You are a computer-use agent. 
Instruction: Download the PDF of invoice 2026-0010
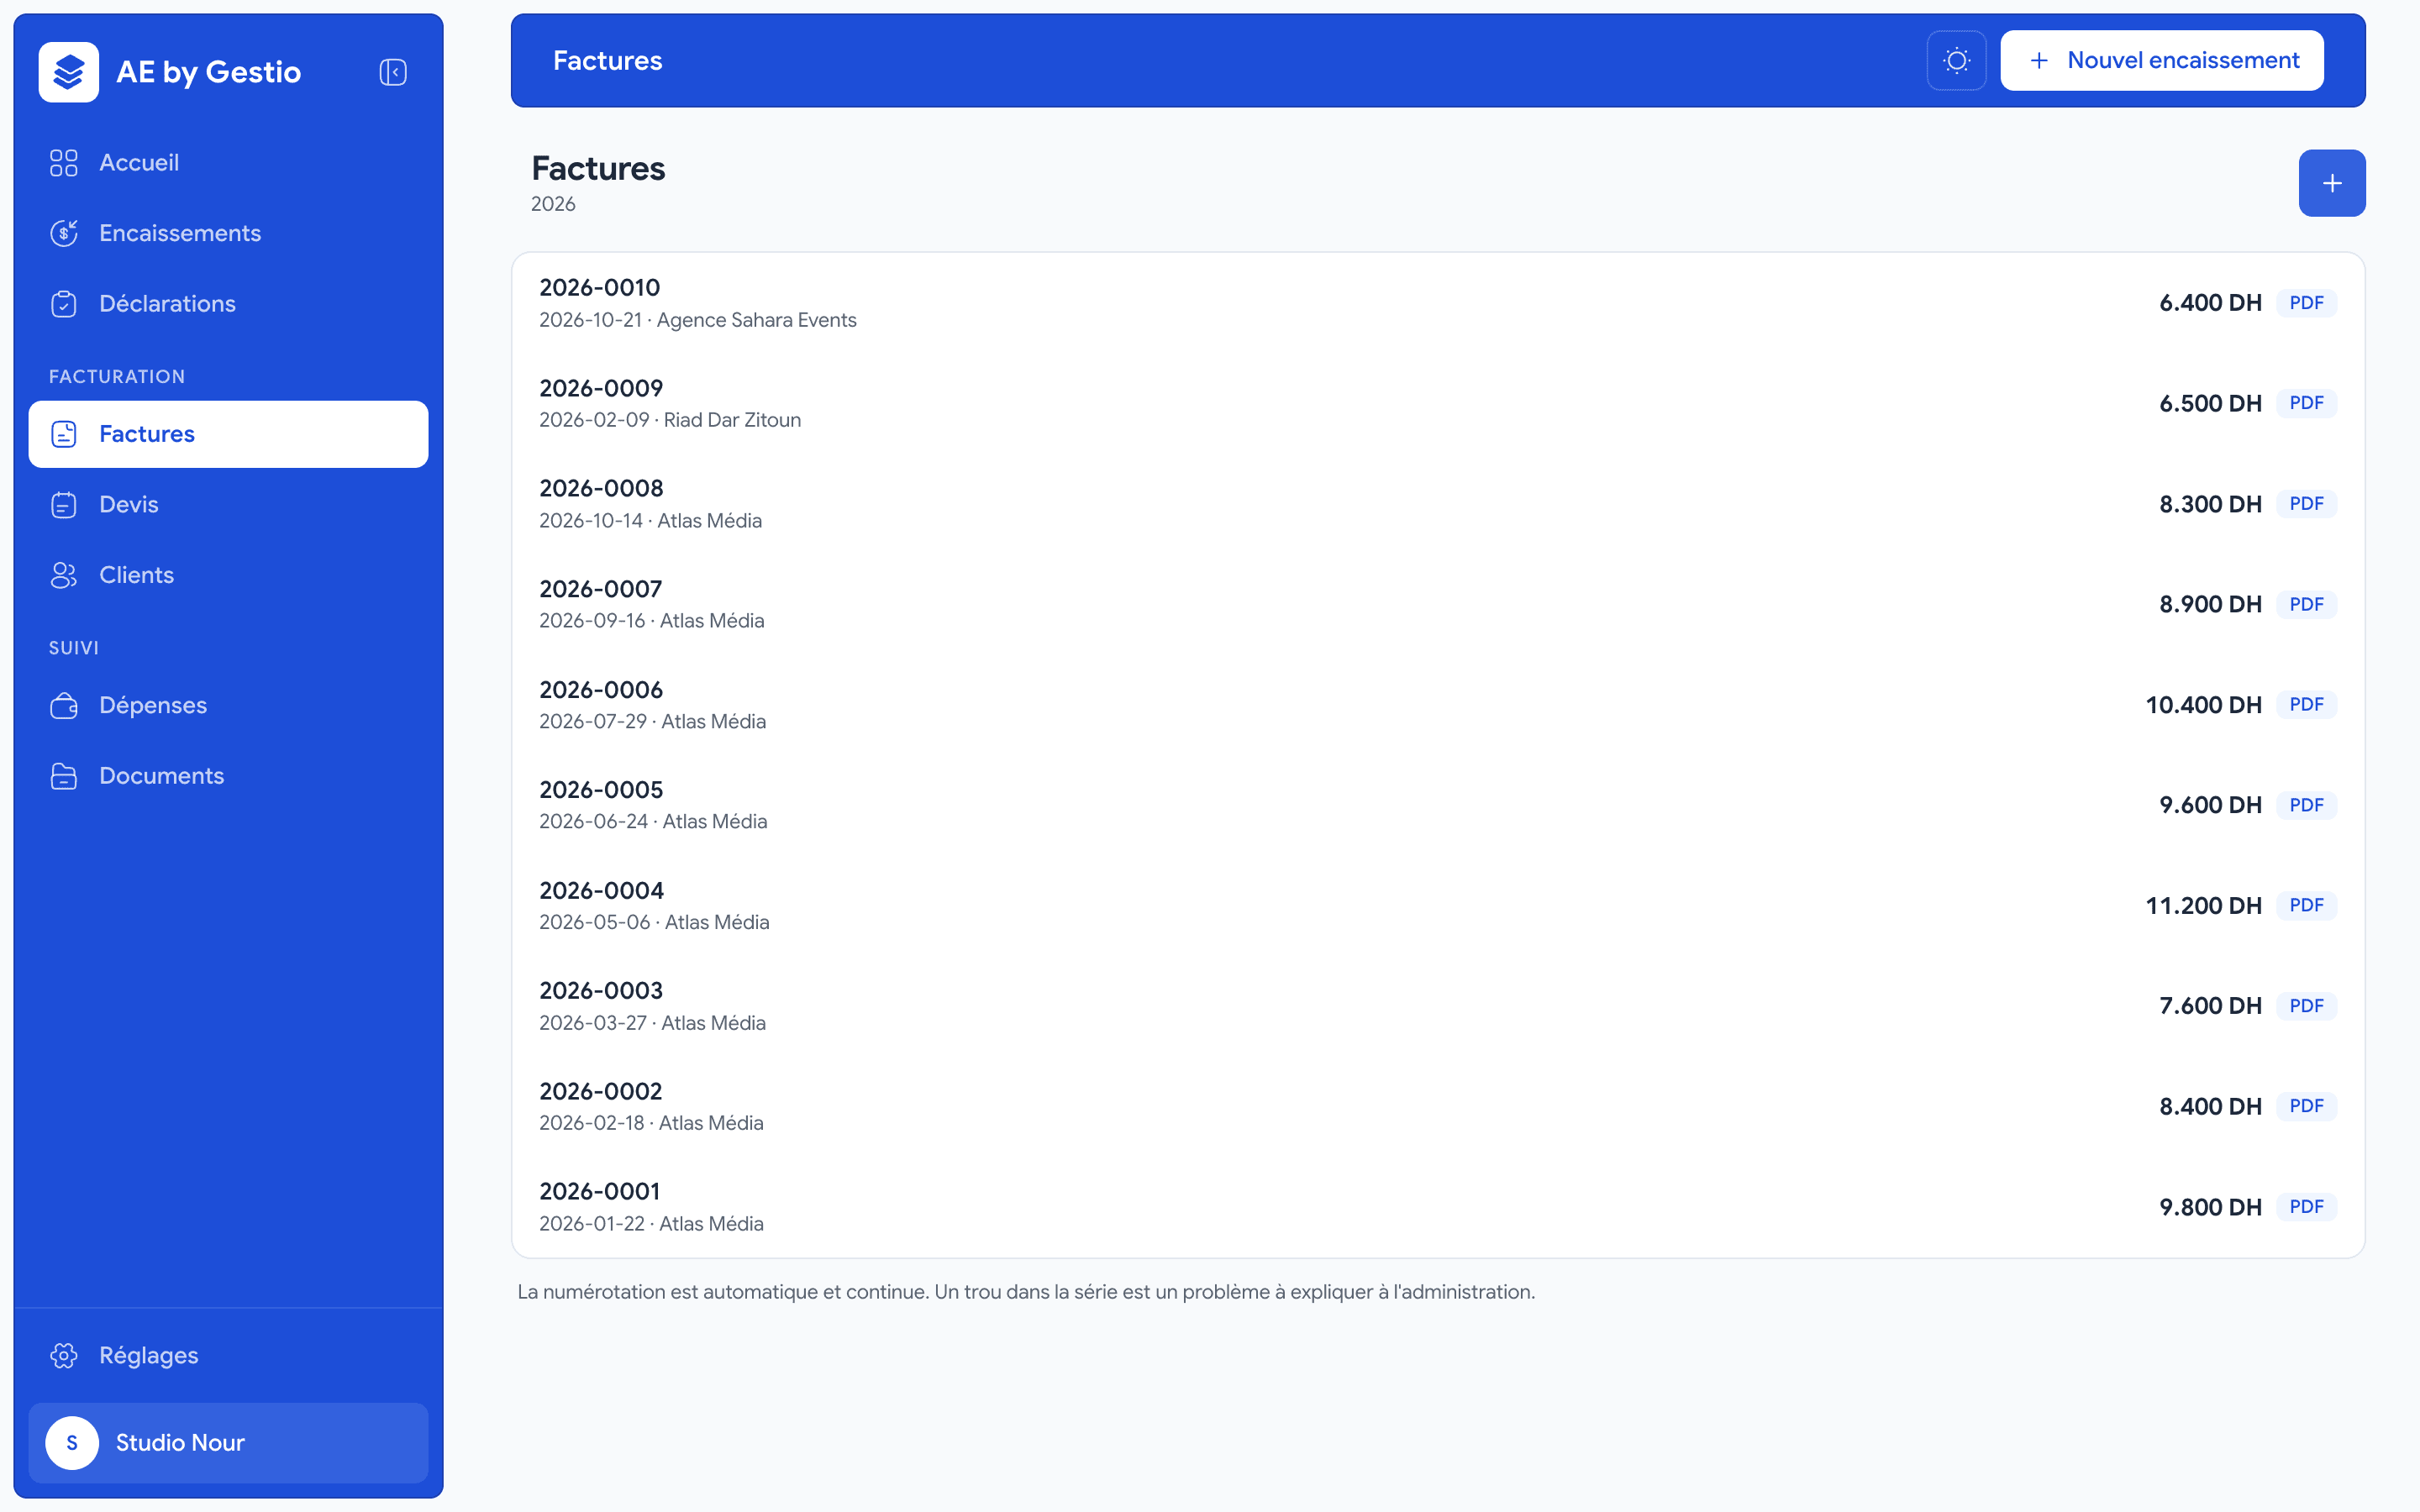pyautogui.click(x=2306, y=303)
